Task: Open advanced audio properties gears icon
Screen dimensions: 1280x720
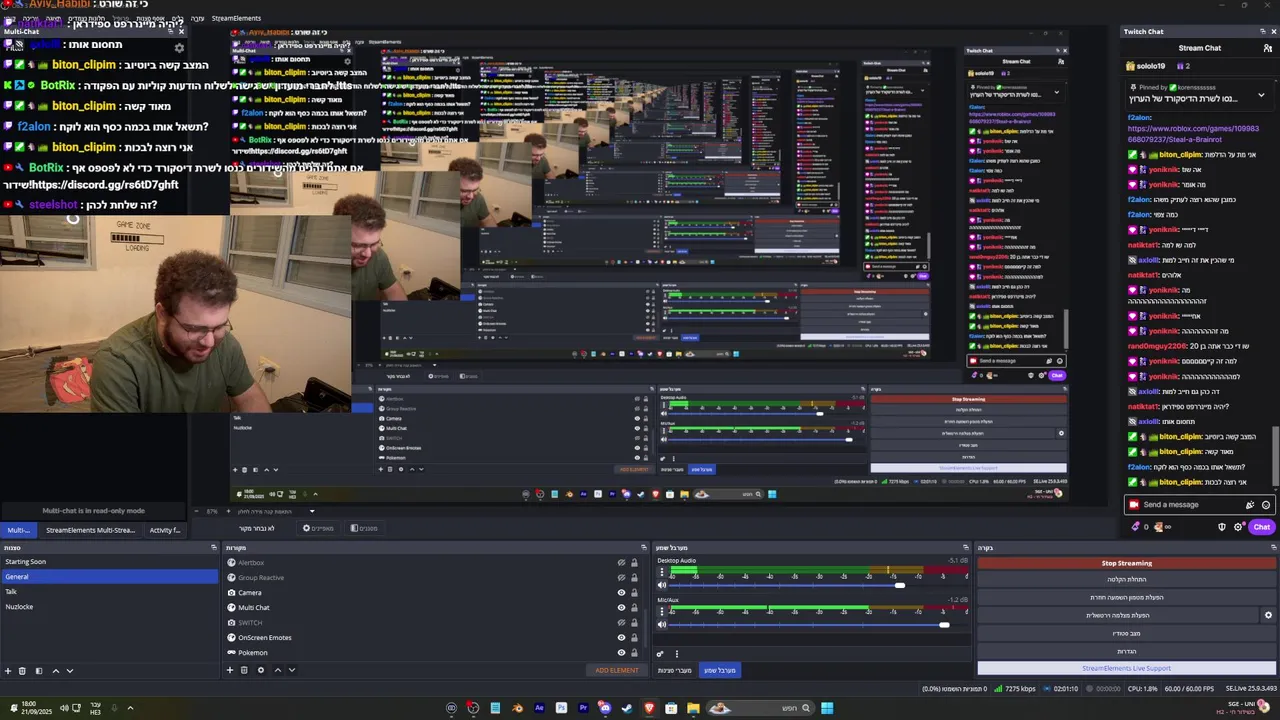Action: point(660,654)
